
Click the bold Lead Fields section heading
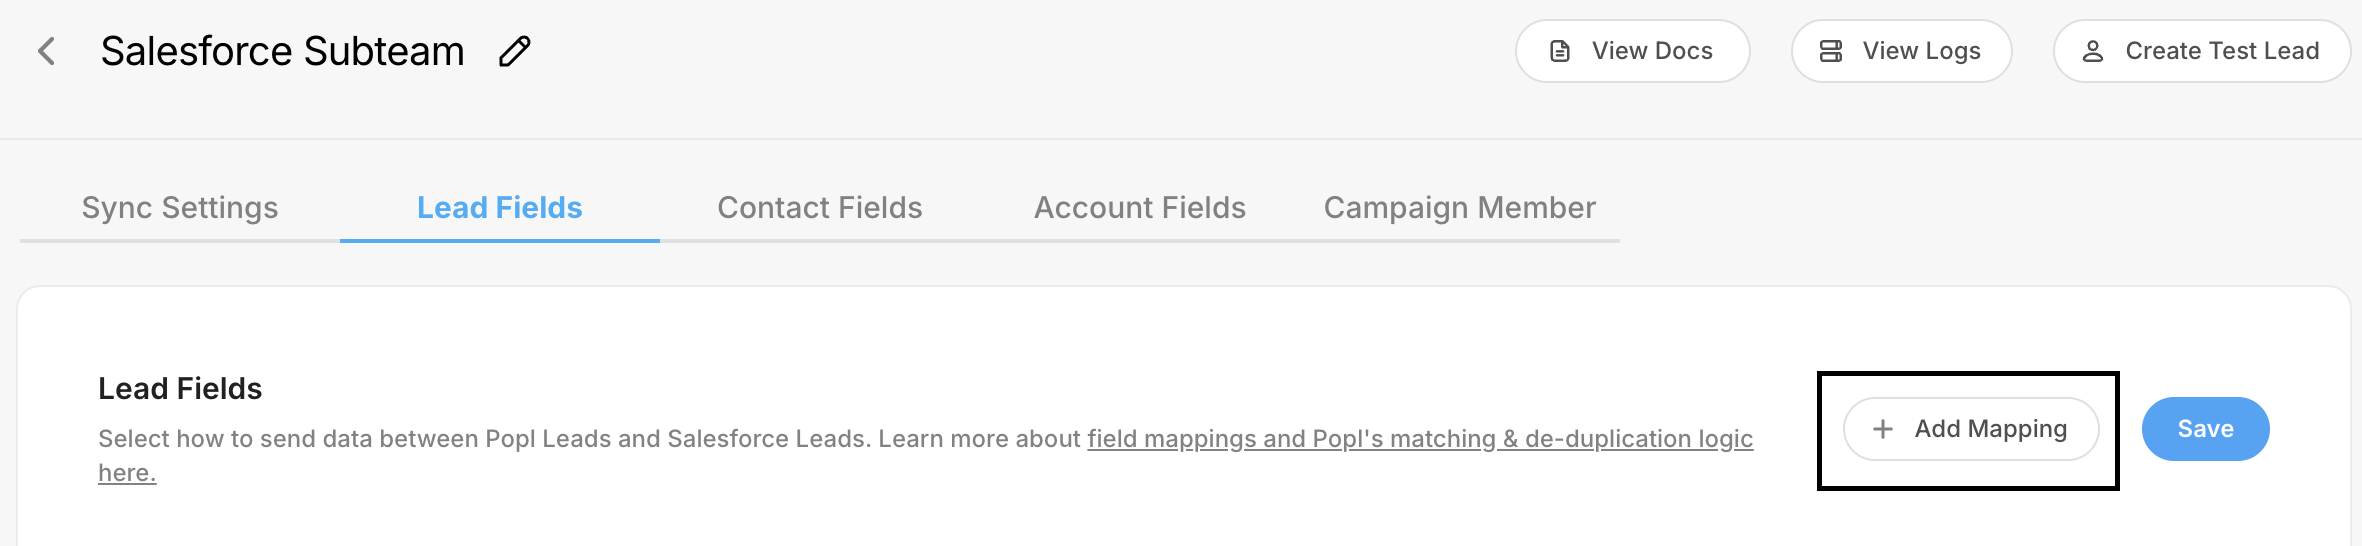pyautogui.click(x=180, y=389)
